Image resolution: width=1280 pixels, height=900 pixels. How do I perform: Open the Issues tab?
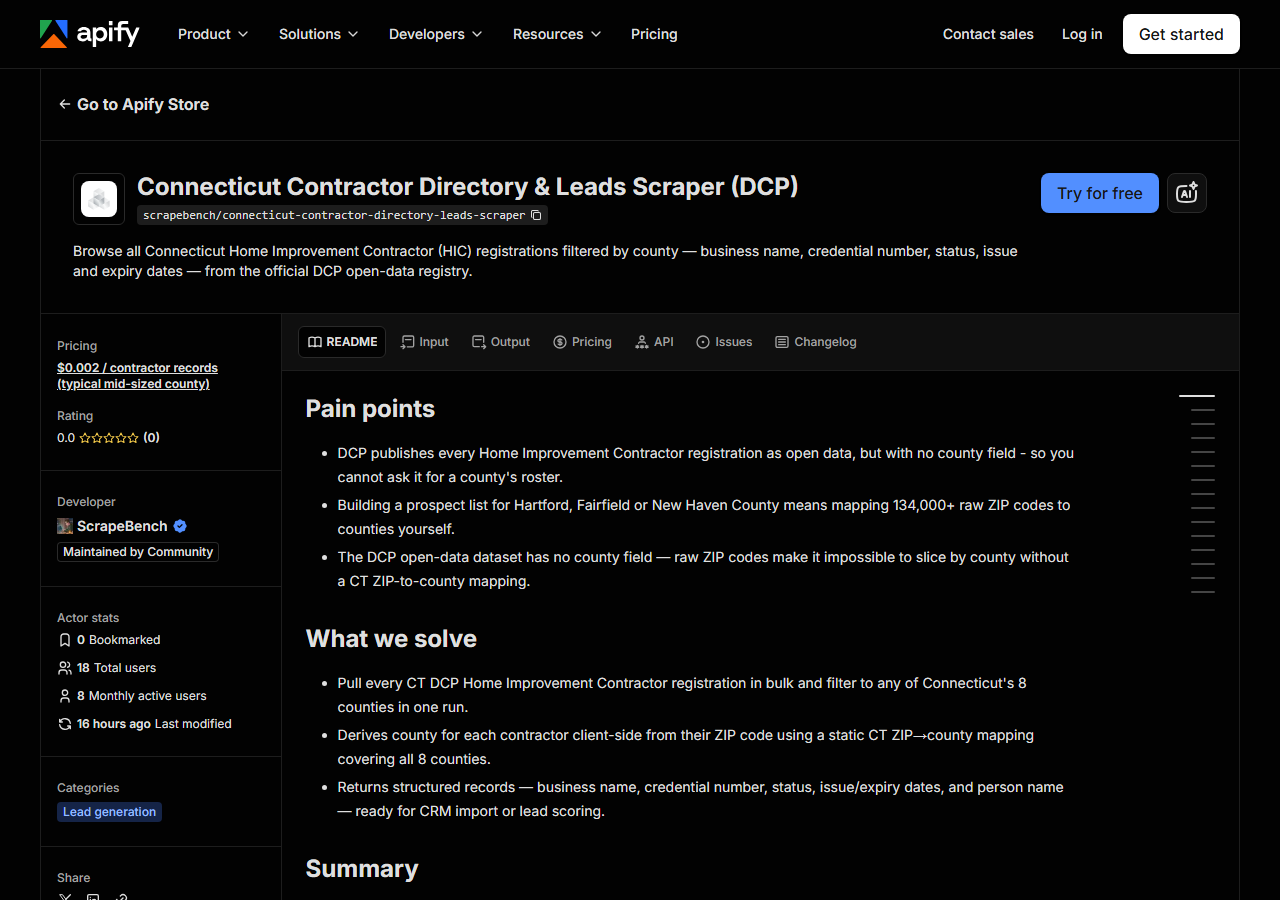pos(724,342)
